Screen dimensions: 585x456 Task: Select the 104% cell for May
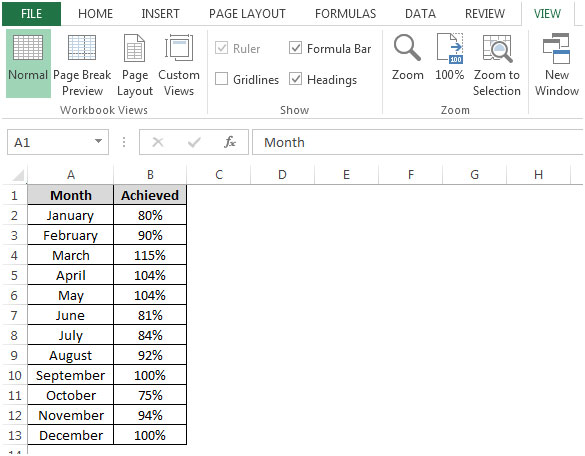pyautogui.click(x=150, y=296)
